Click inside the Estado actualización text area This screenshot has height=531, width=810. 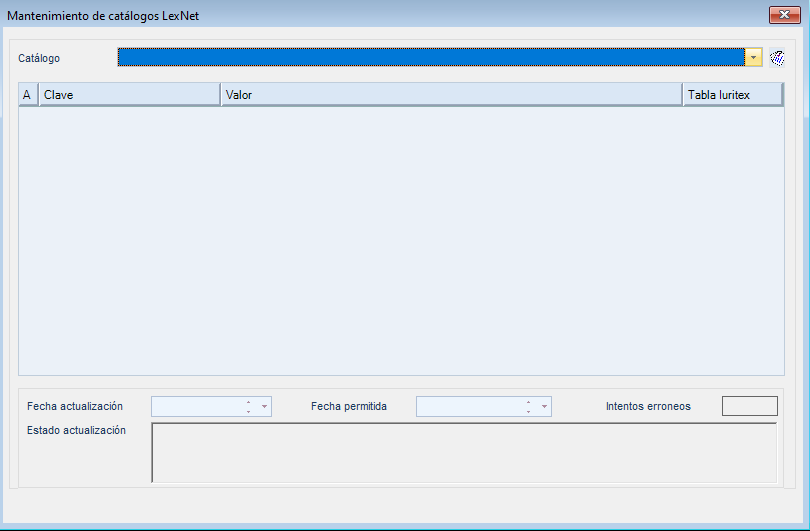[463, 453]
